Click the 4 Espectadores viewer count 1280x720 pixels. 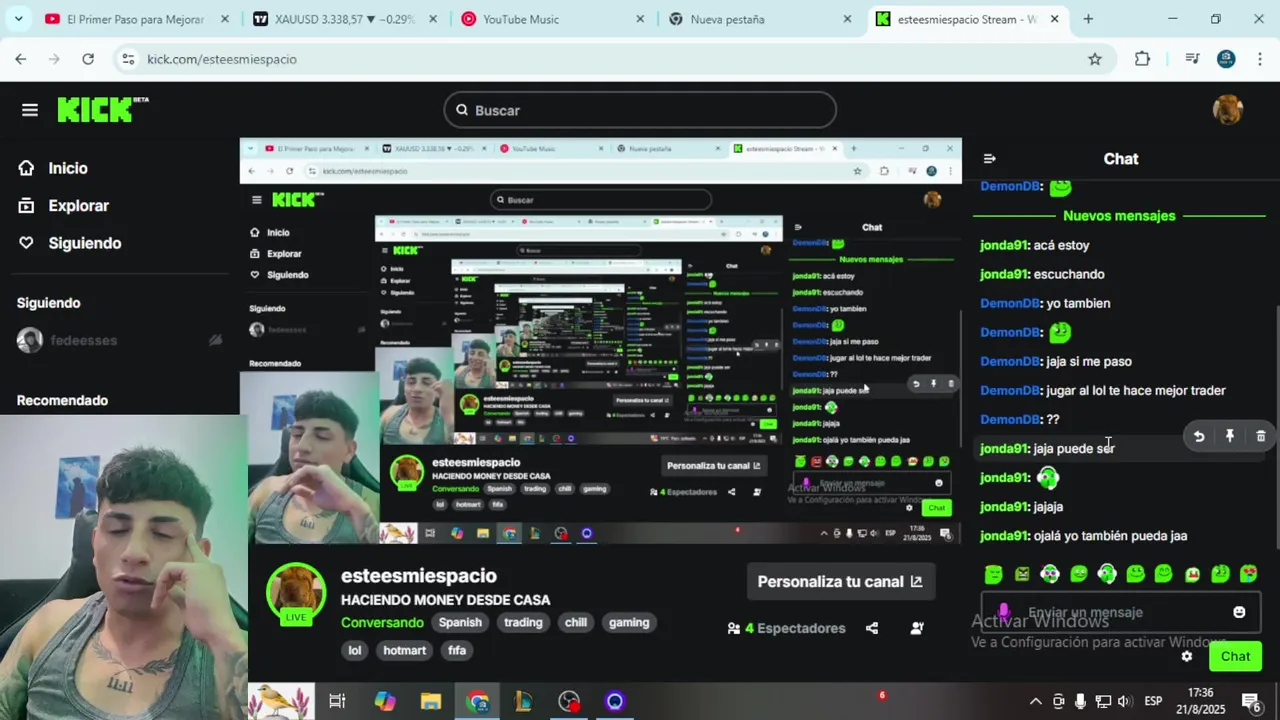(787, 628)
